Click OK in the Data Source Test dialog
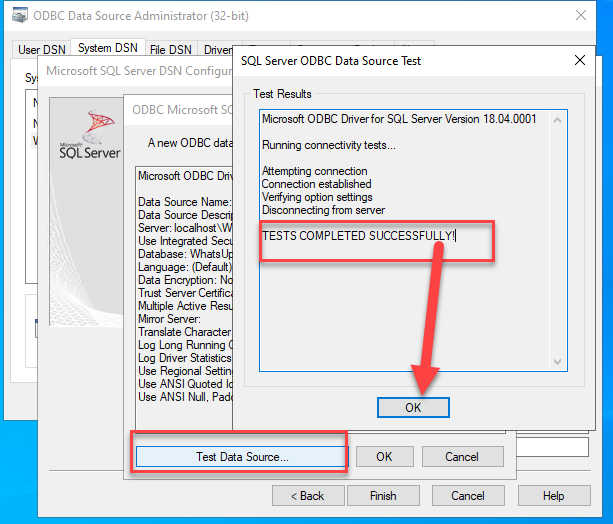This screenshot has height=524, width=613. click(x=413, y=407)
